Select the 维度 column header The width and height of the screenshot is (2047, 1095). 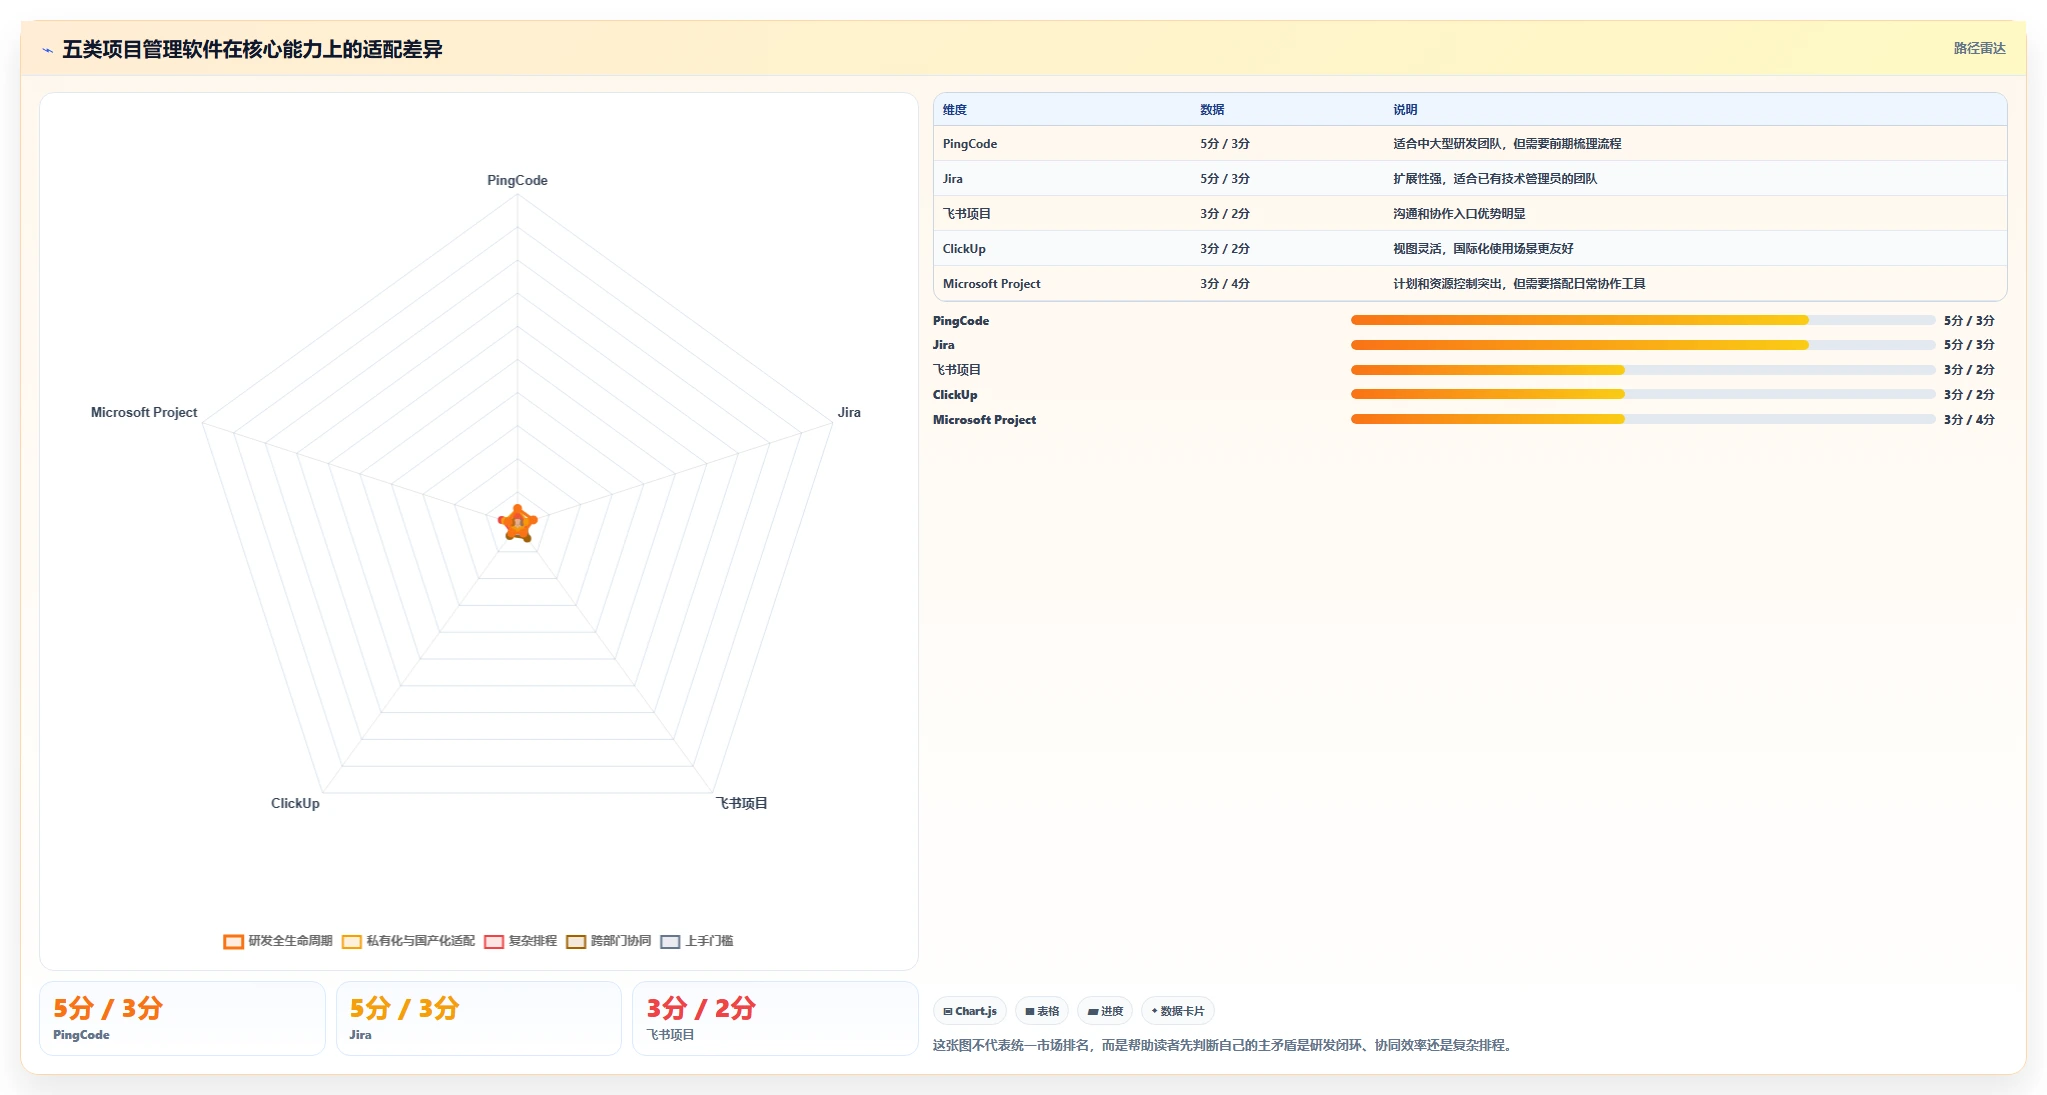coord(955,110)
